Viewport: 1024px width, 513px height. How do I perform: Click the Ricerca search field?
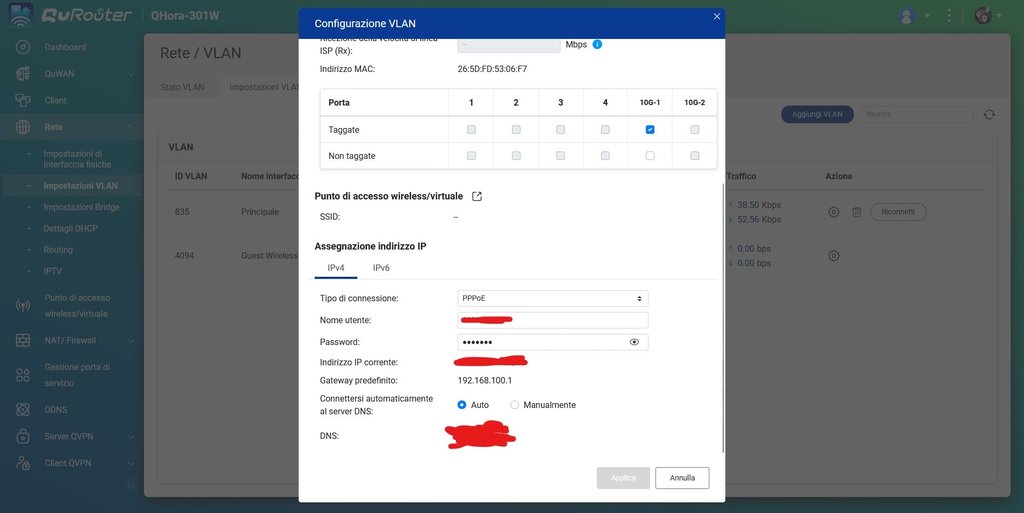(x=917, y=114)
